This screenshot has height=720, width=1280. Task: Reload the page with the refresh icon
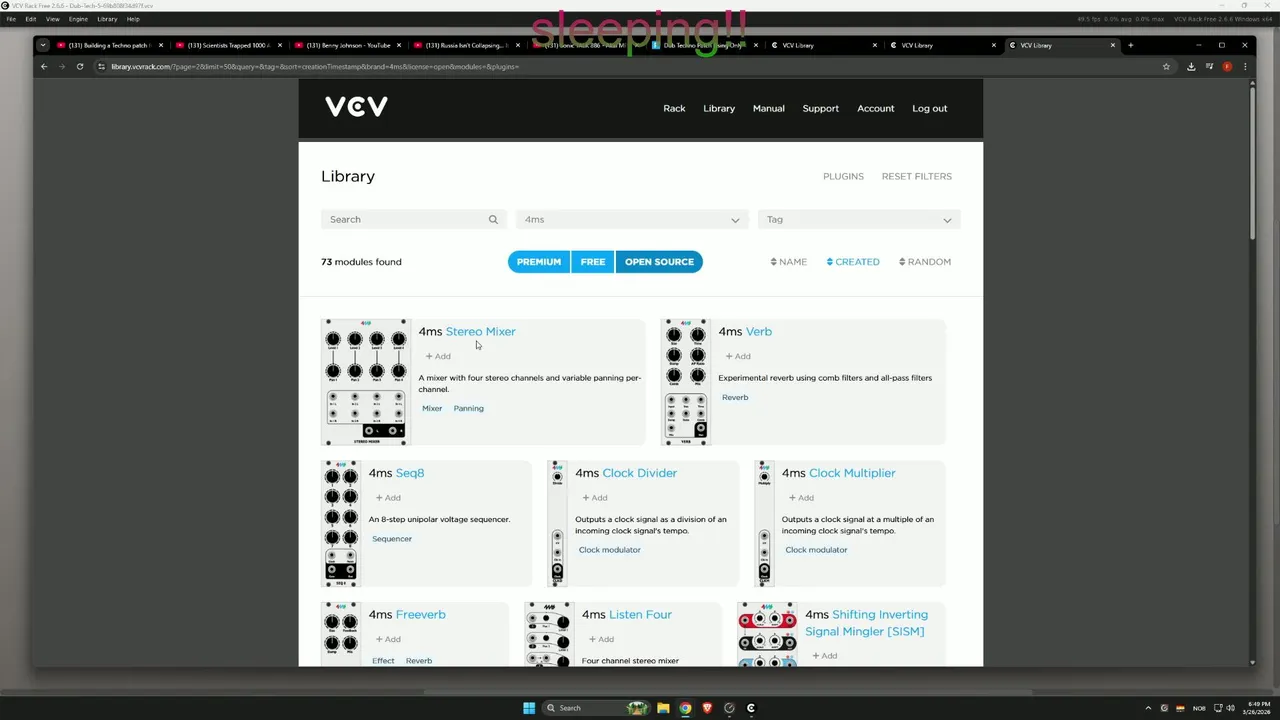tap(80, 66)
